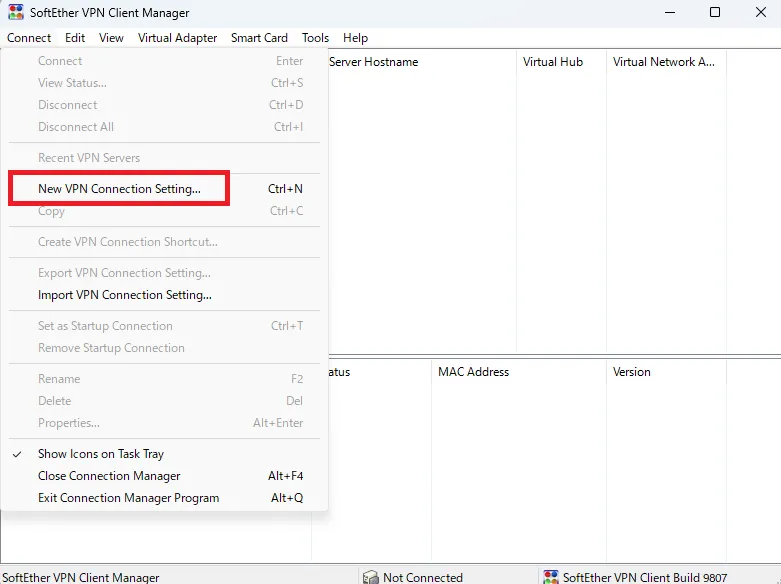
Task: Toggle Show Icons on Task Tray
Action: (164, 454)
